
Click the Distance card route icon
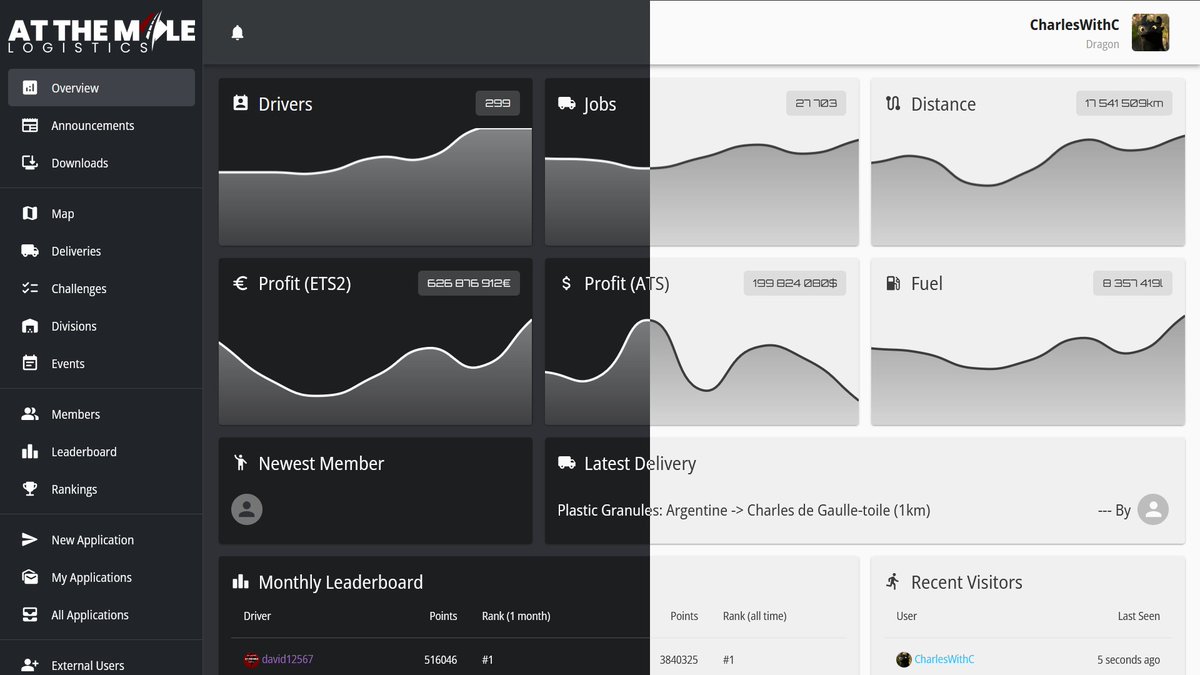[893, 103]
